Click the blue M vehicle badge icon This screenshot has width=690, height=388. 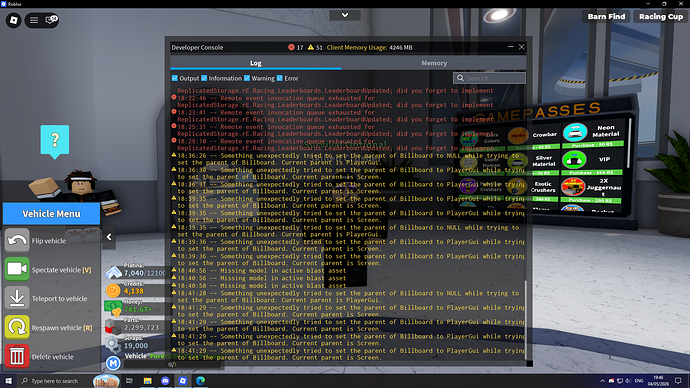pos(113,363)
